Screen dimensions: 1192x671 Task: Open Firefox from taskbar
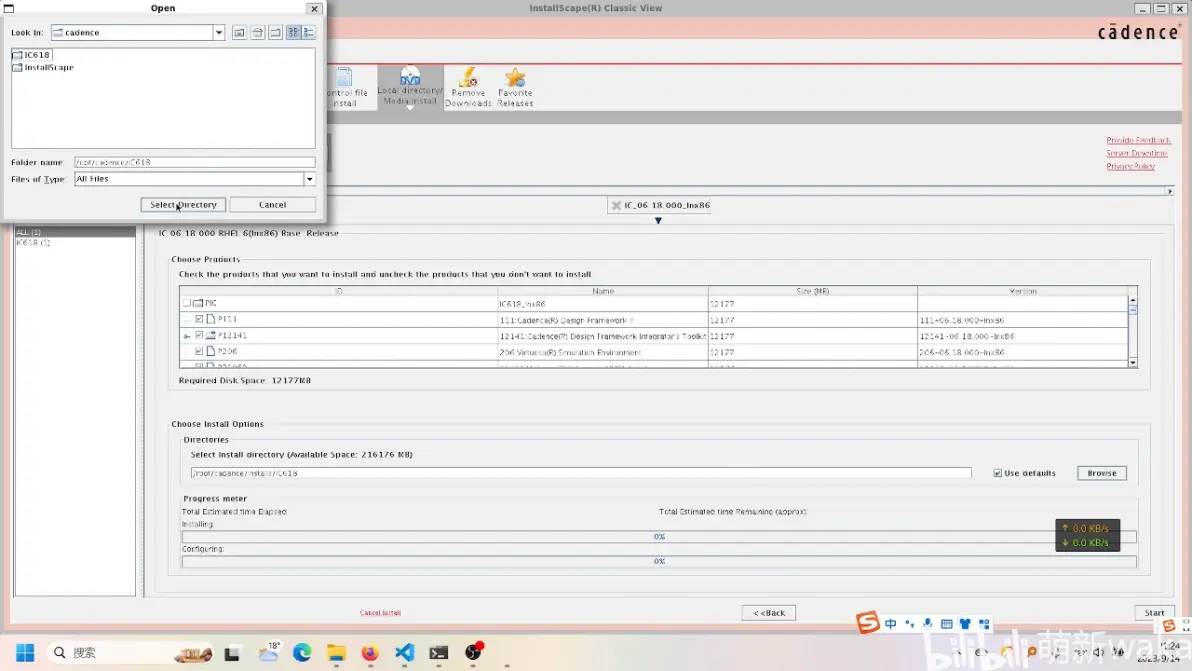point(370,653)
